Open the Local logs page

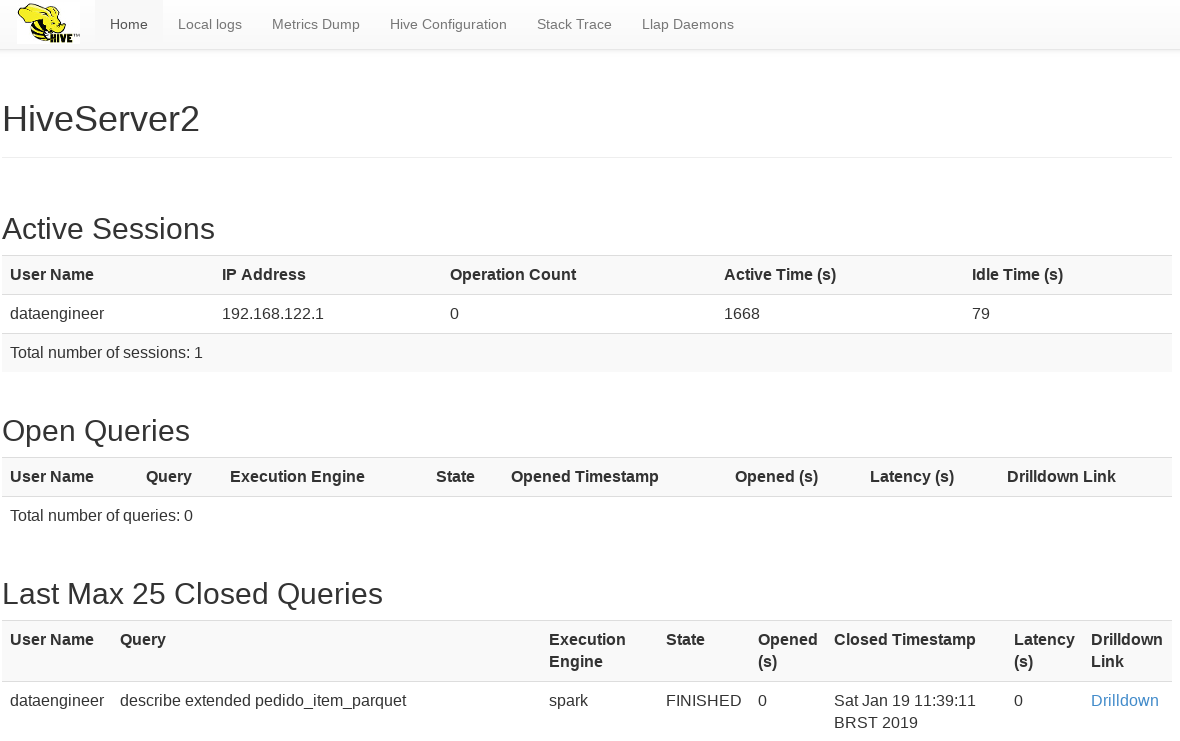point(210,24)
